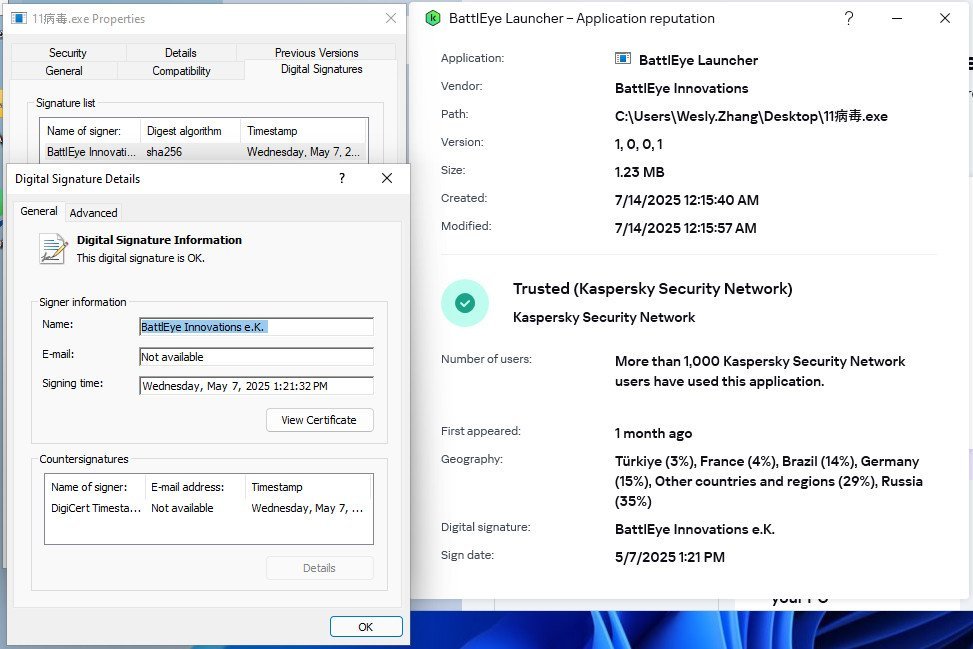The width and height of the screenshot is (973, 649).
Task: Click the OK button
Action: (x=366, y=627)
